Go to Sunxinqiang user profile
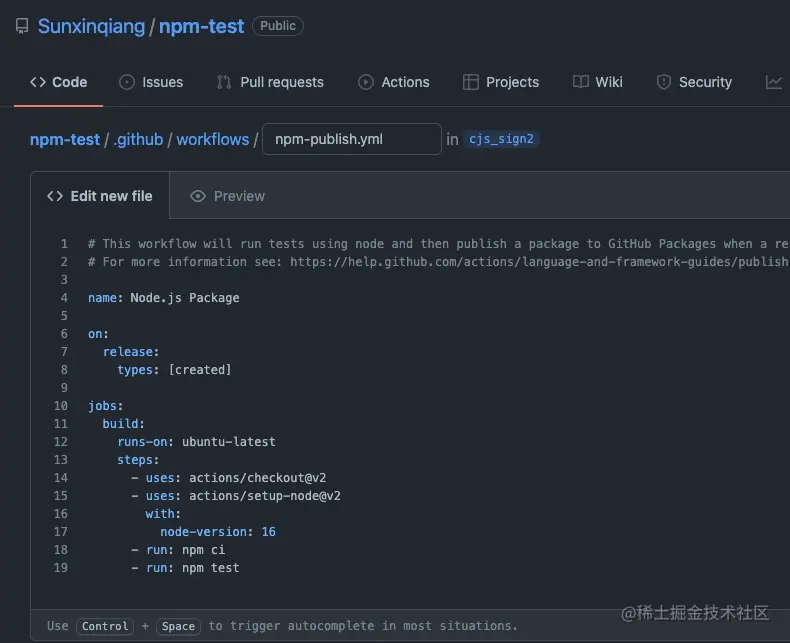 point(92,27)
